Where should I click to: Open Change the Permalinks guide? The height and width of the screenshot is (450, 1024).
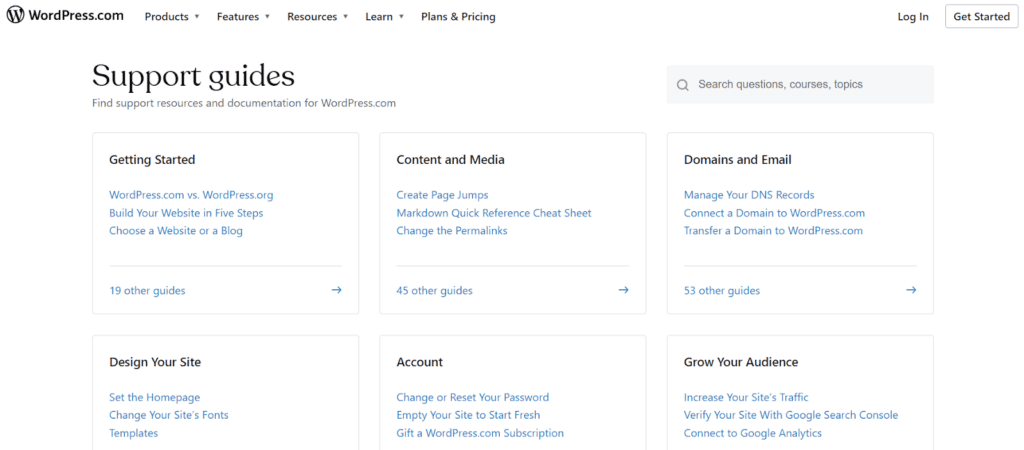pos(452,231)
